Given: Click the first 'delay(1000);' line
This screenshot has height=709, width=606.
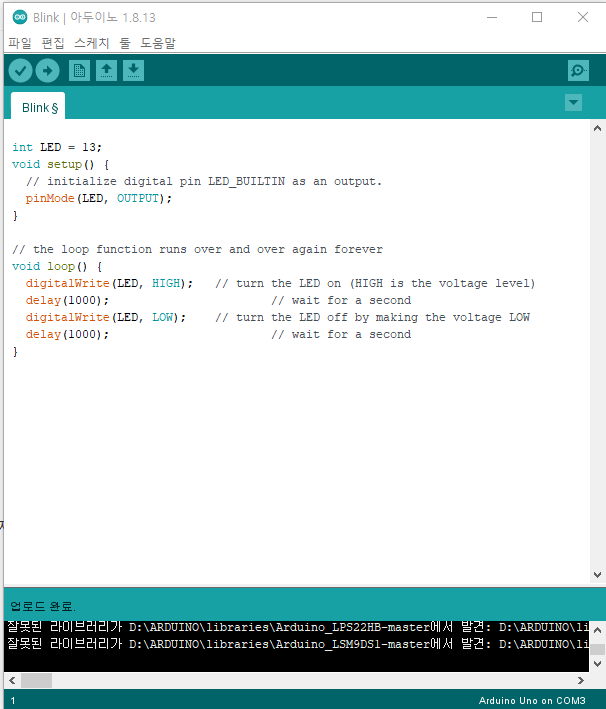Looking at the screenshot, I should point(67,300).
